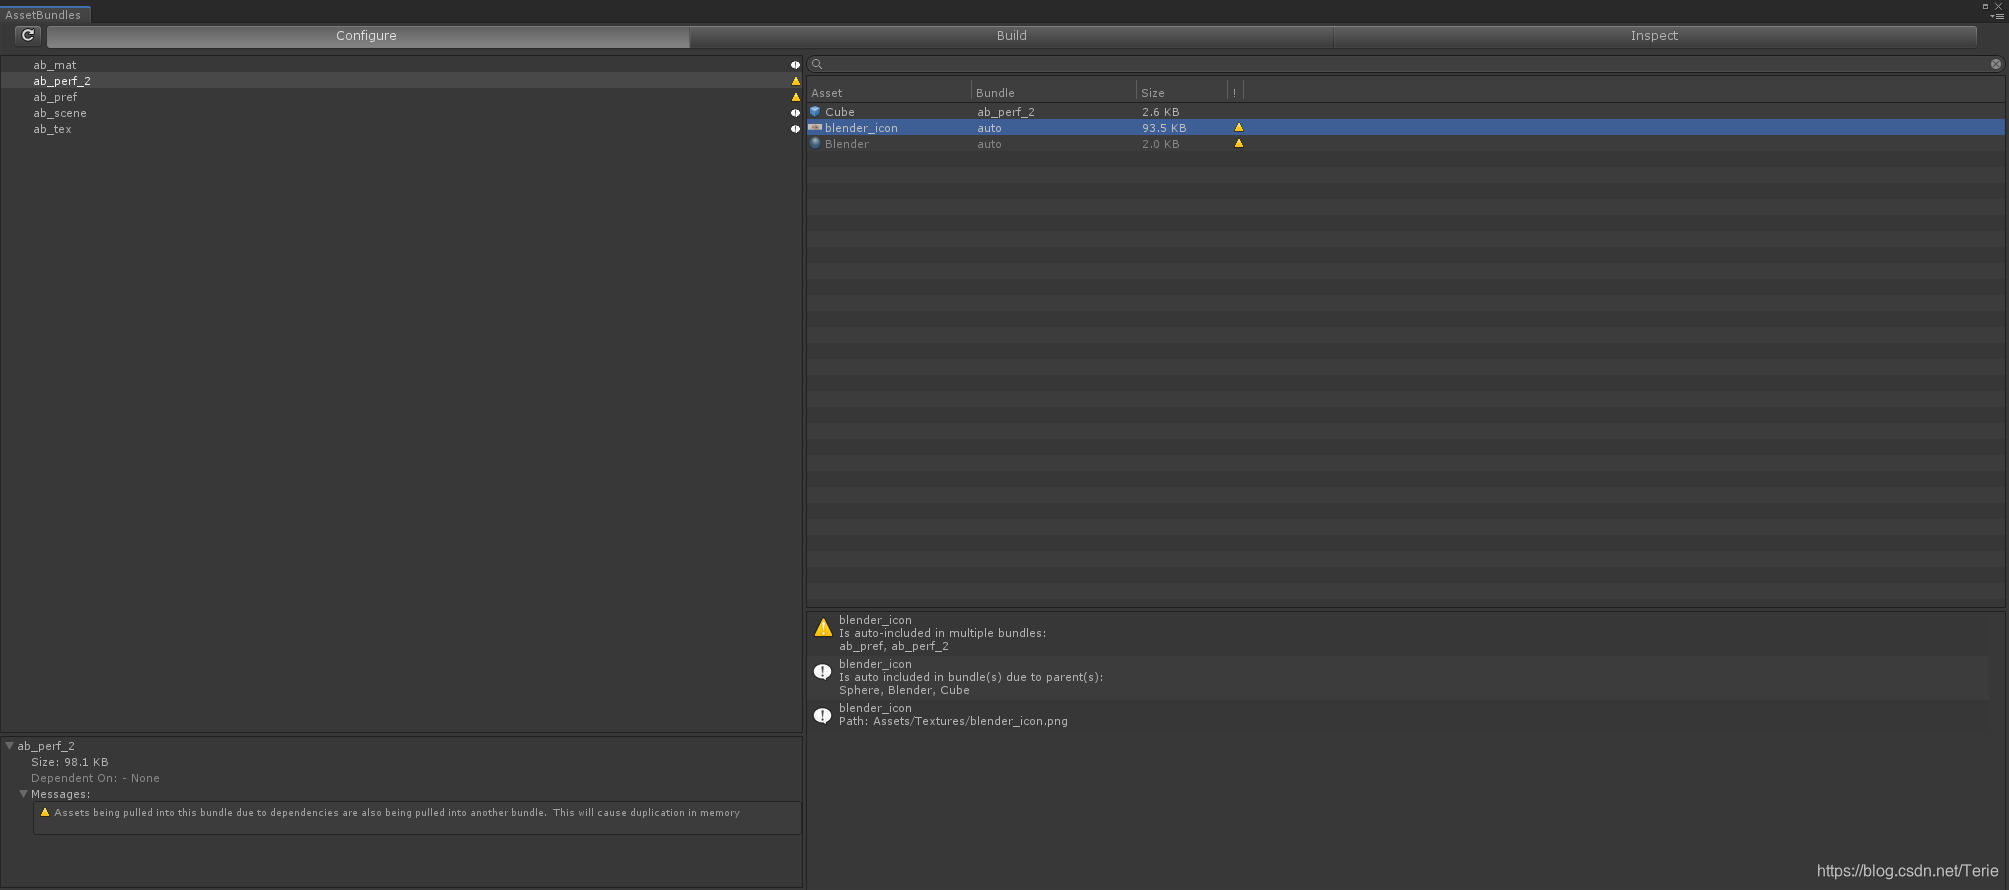Select the ab_pref bundle
The image size is (2009, 890).
pos(400,97)
